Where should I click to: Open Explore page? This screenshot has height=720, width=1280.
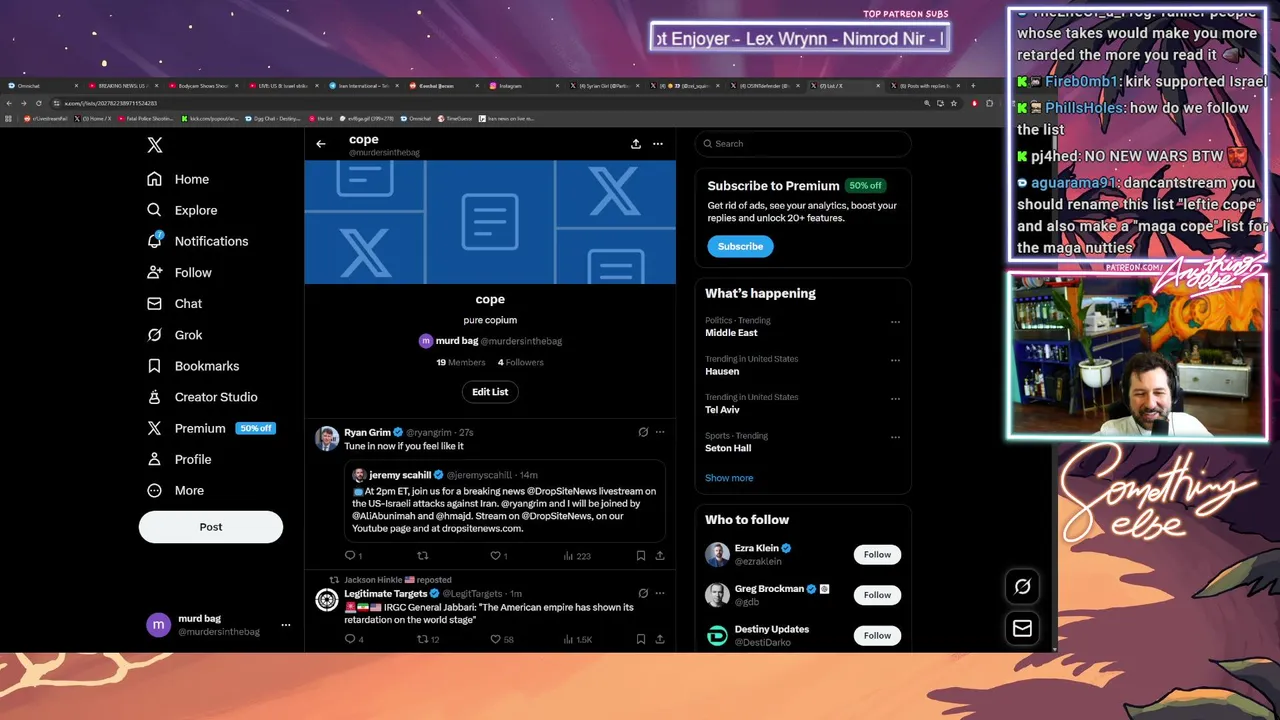pos(182,210)
